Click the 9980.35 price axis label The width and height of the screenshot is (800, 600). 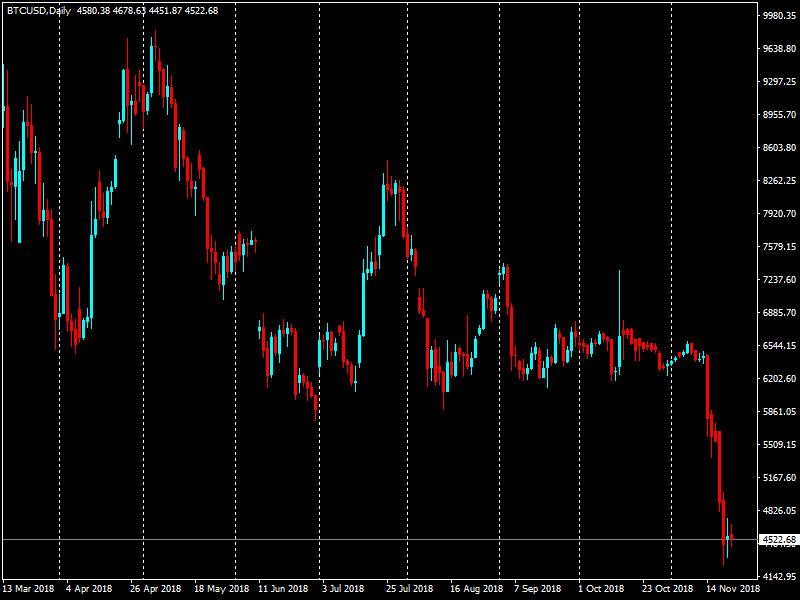[780, 16]
